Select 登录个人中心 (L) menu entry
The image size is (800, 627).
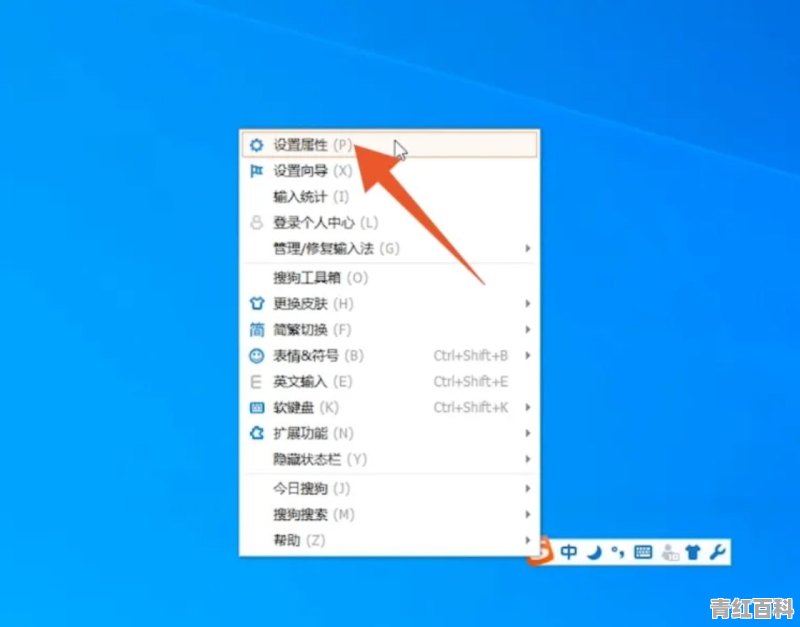point(389,222)
